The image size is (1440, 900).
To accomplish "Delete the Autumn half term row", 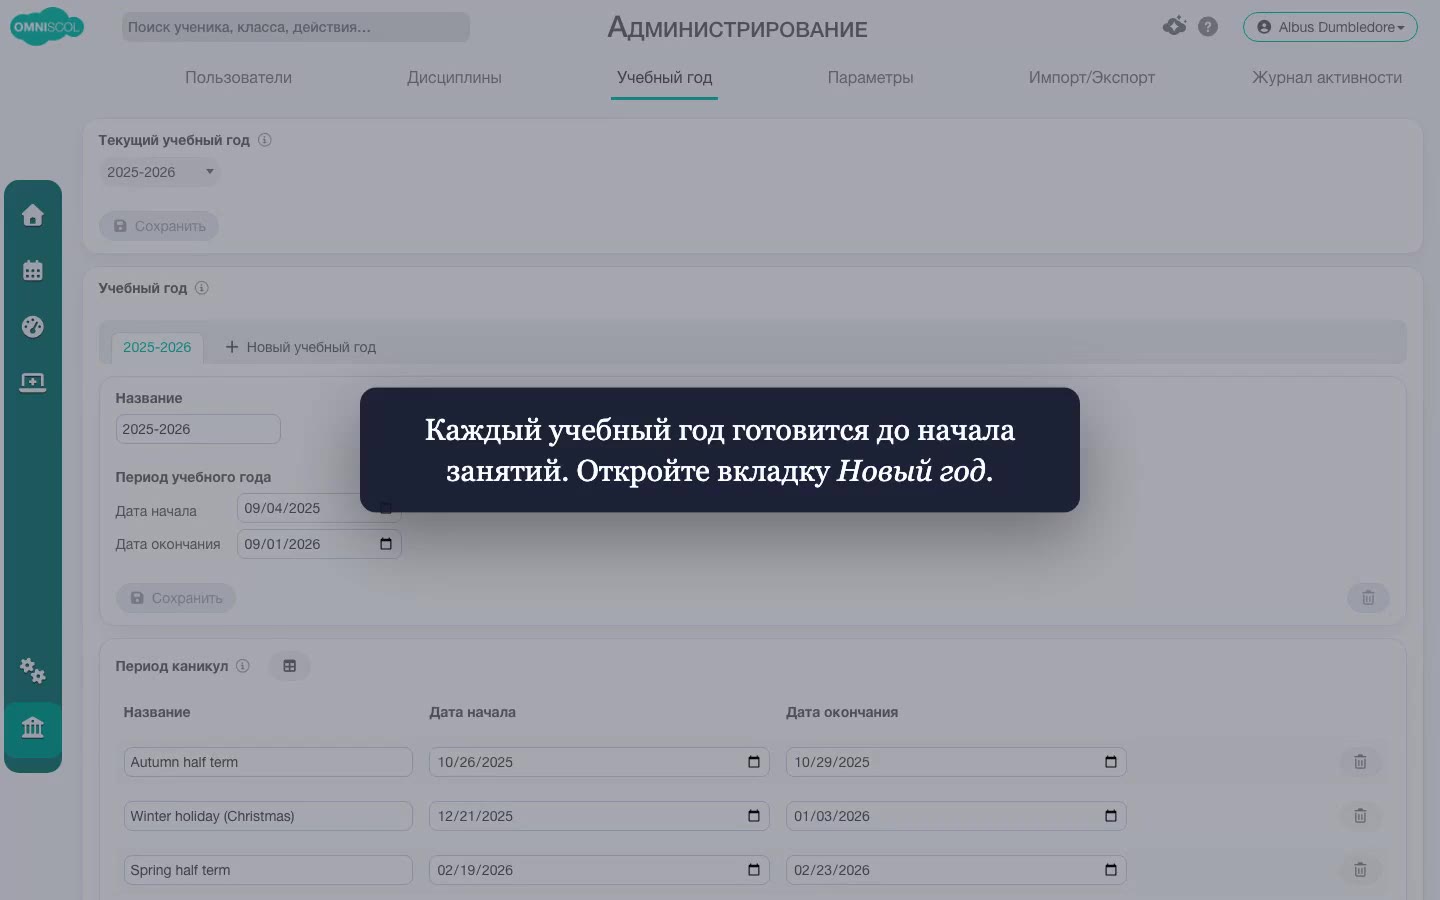I will point(1360,762).
